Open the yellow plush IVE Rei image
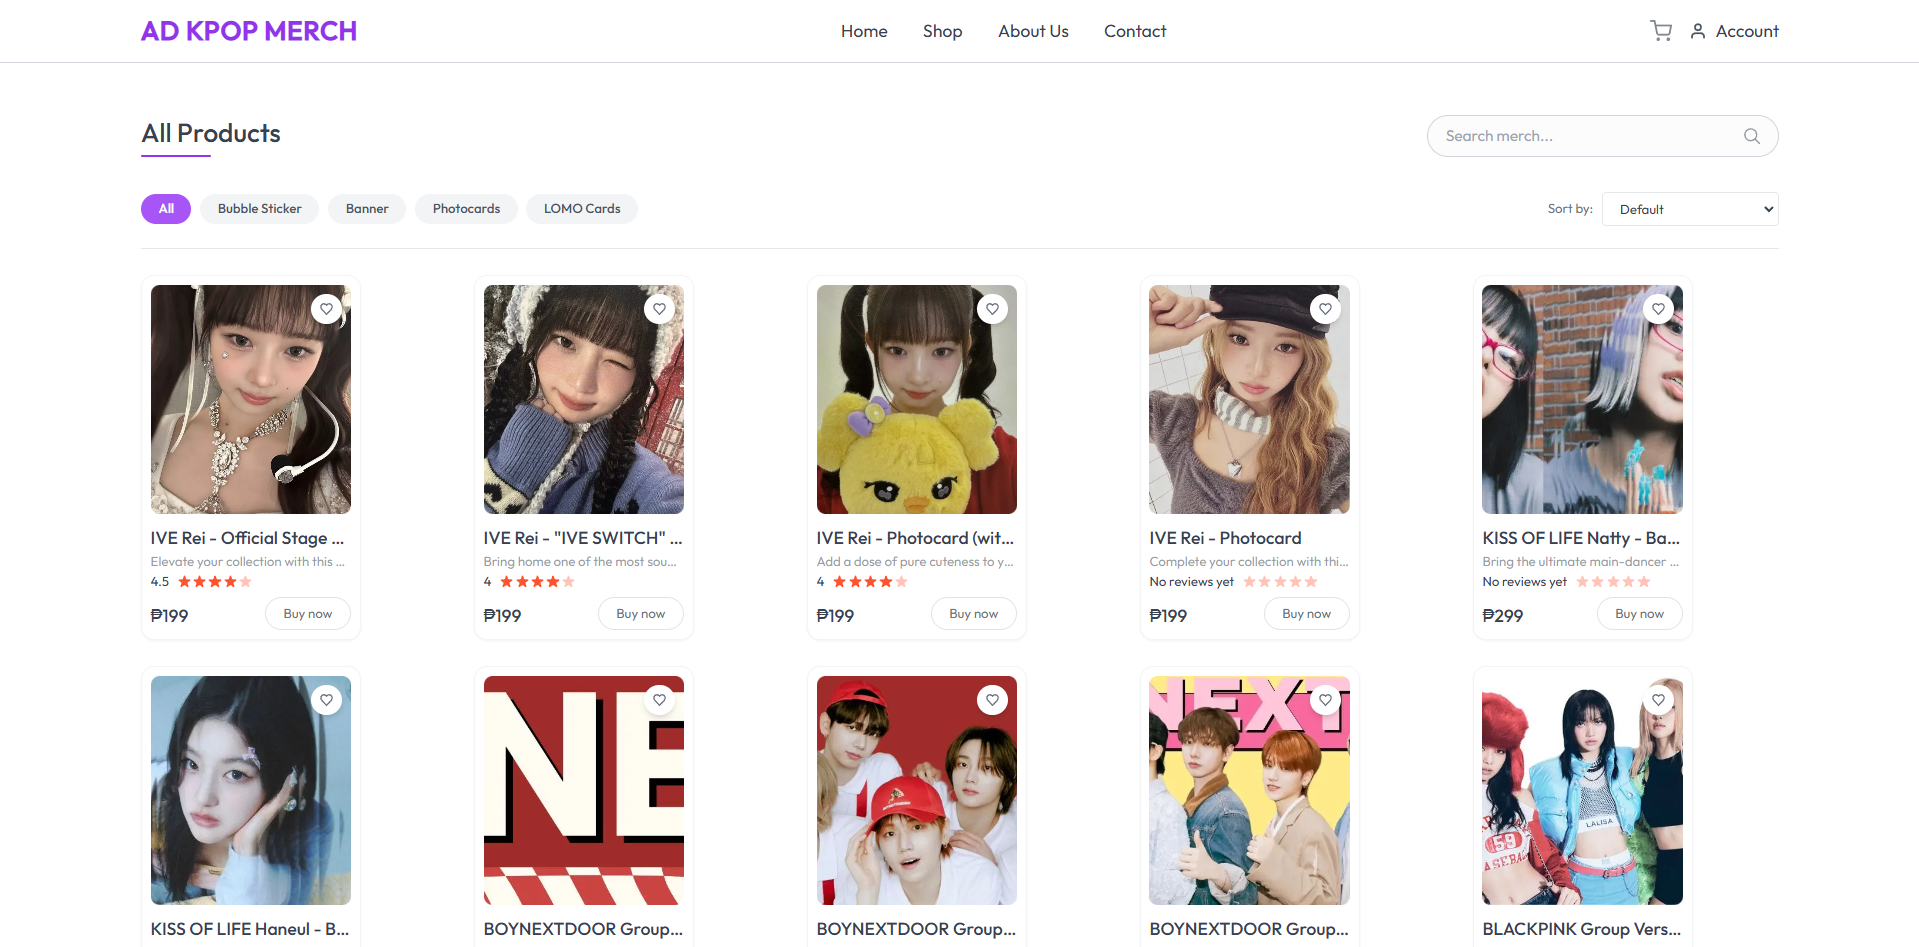Screen dimensions: 1919x947 [x=917, y=399]
